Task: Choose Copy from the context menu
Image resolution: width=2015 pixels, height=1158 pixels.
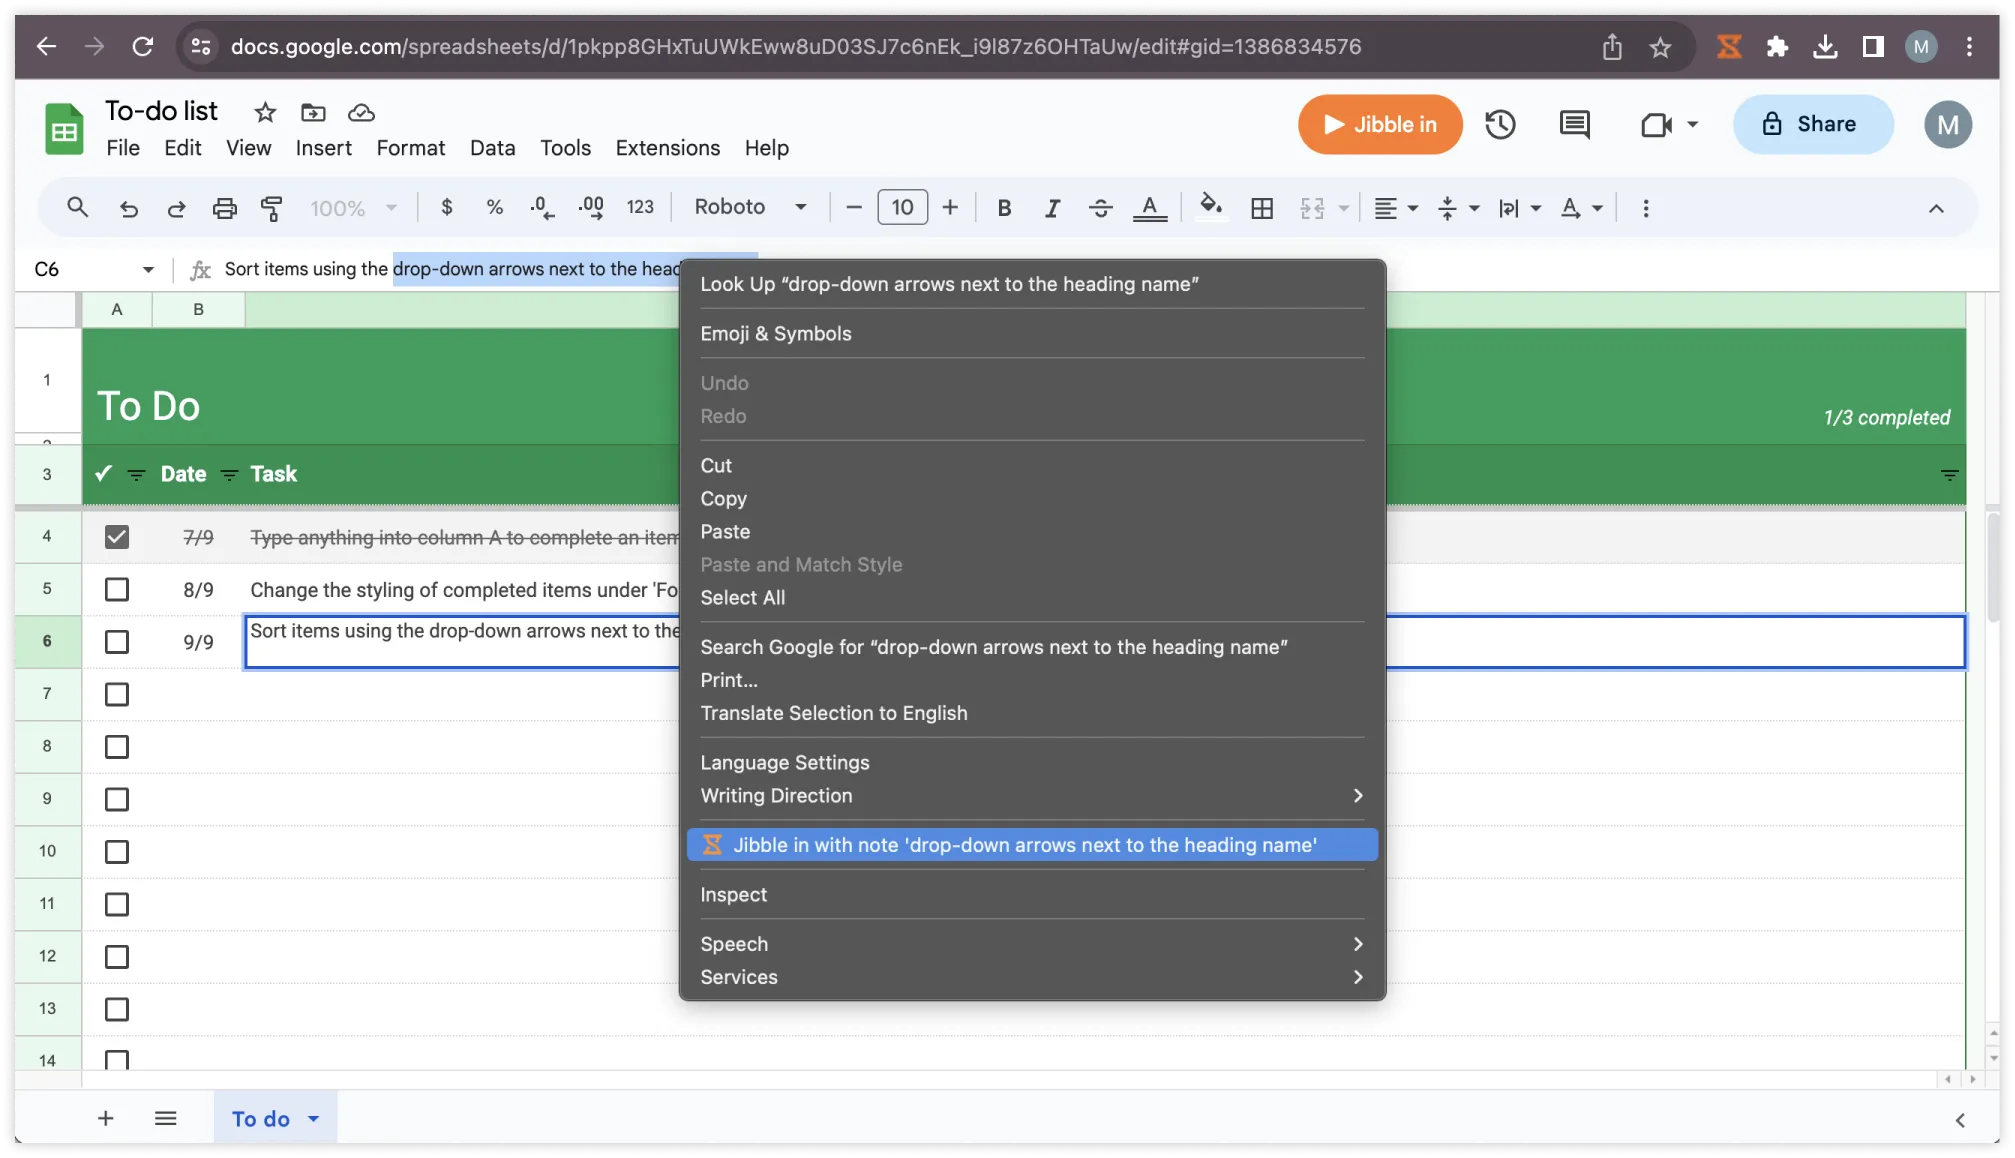Action: pos(723,499)
